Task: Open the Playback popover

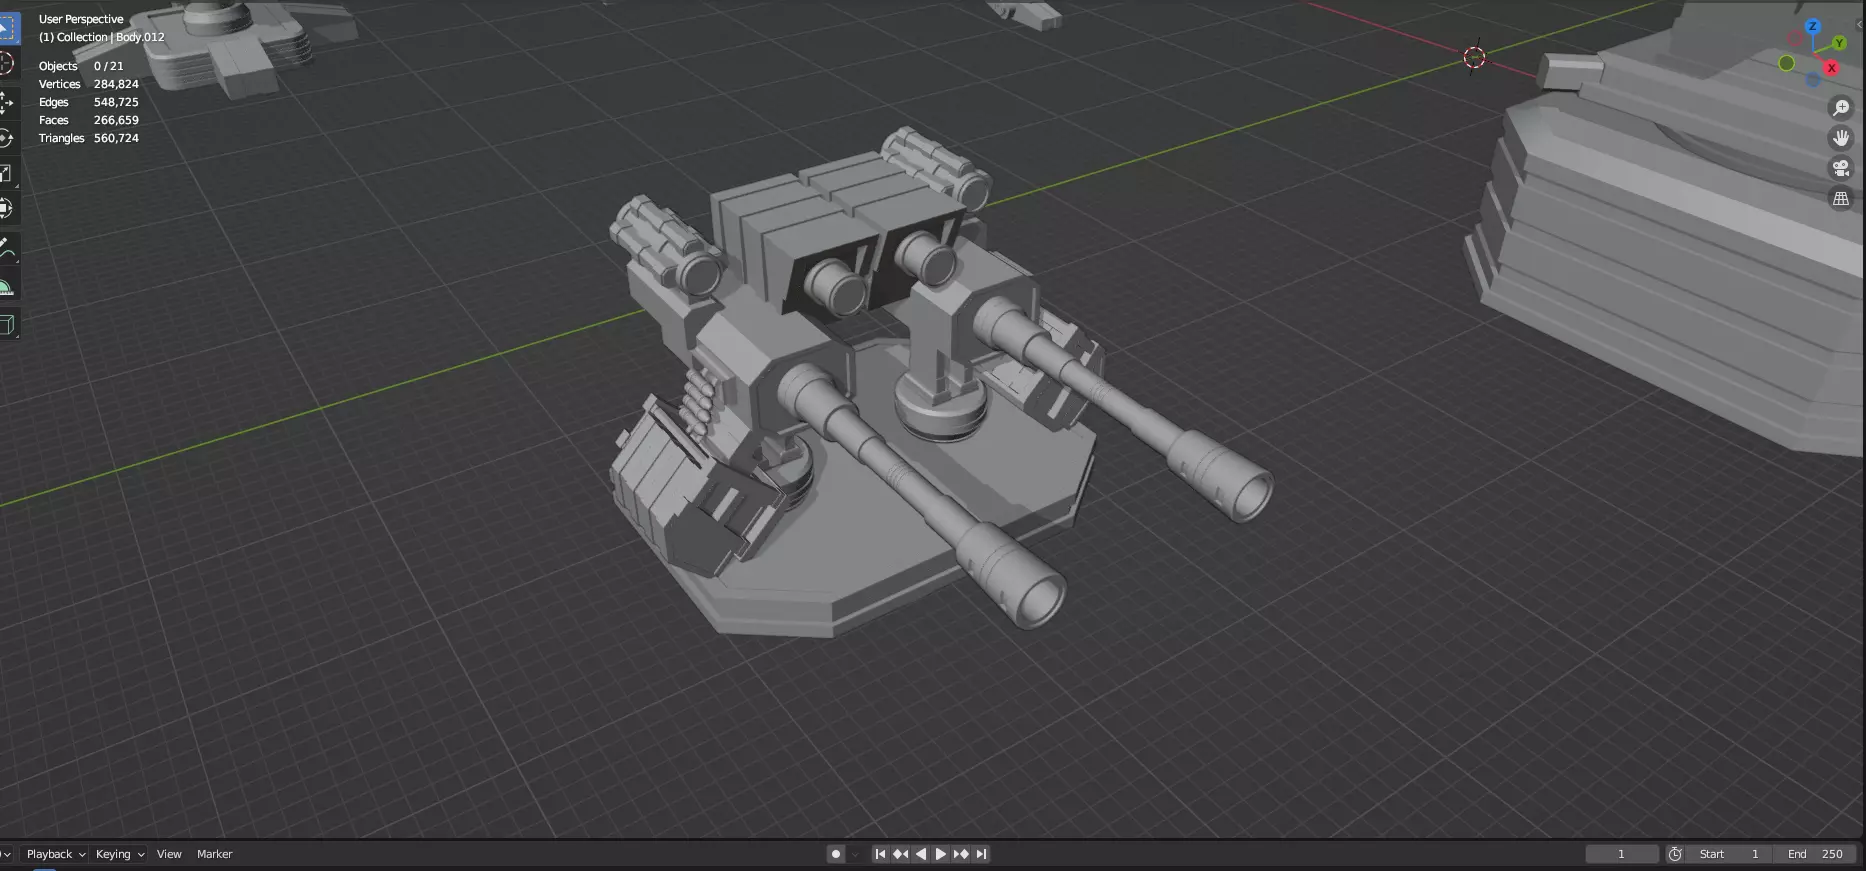Action: click(x=55, y=854)
